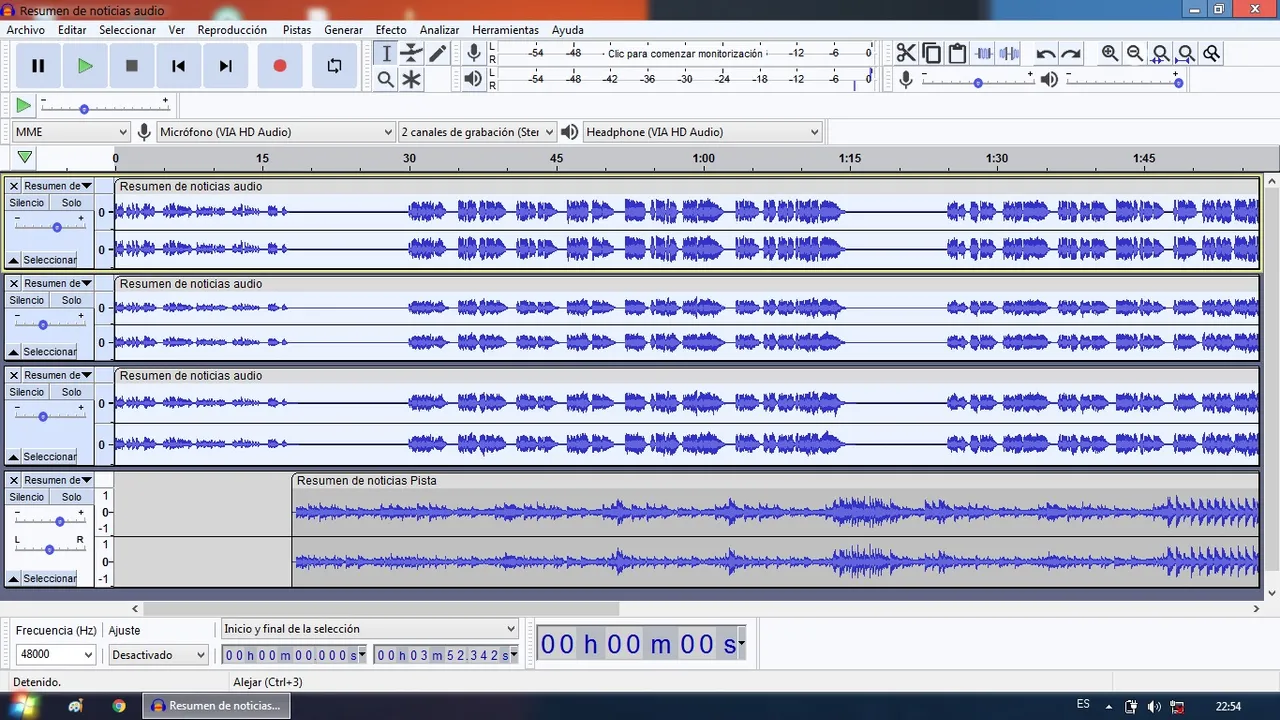Screen dimensions: 1280x720
Task: Open the Herramientas menu
Action: tap(505, 30)
